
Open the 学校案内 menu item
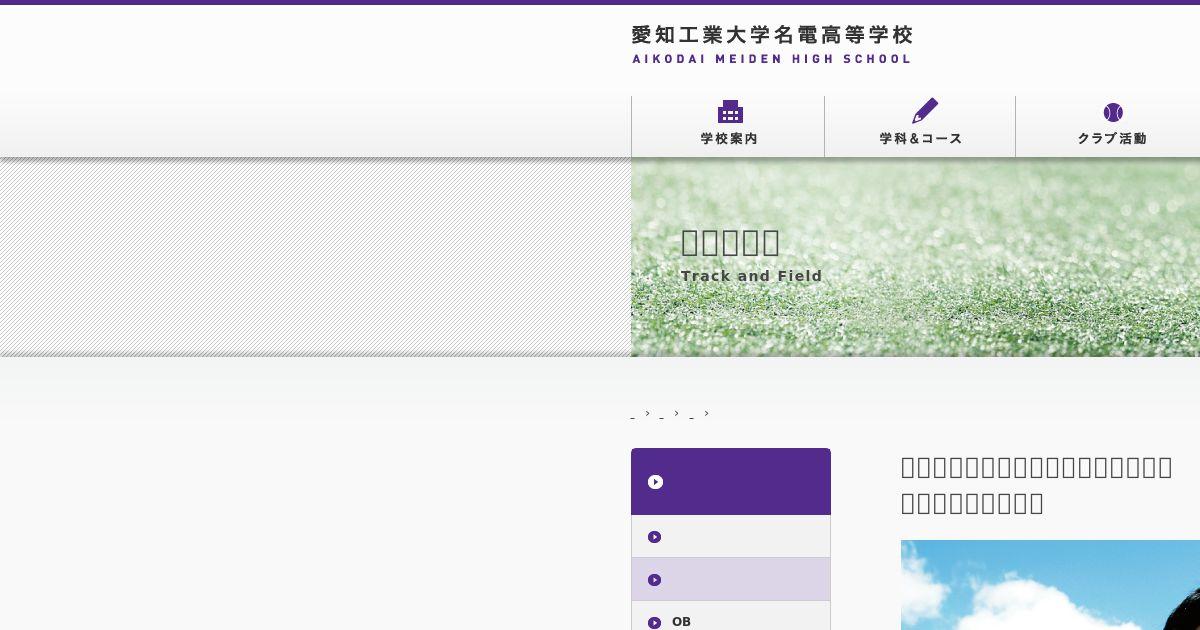[x=728, y=126]
